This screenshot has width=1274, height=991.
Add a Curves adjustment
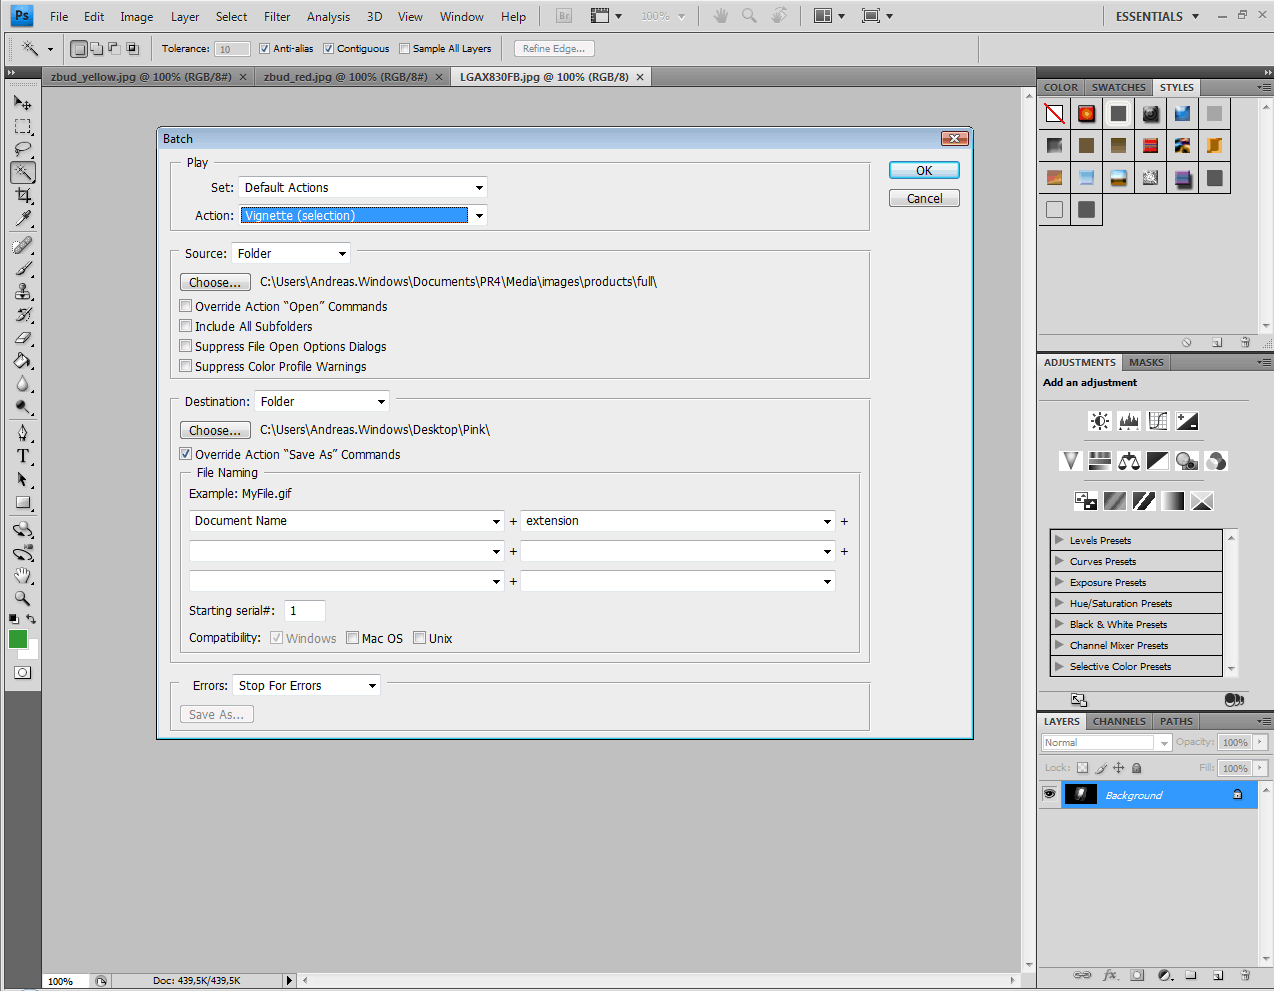[1157, 421]
